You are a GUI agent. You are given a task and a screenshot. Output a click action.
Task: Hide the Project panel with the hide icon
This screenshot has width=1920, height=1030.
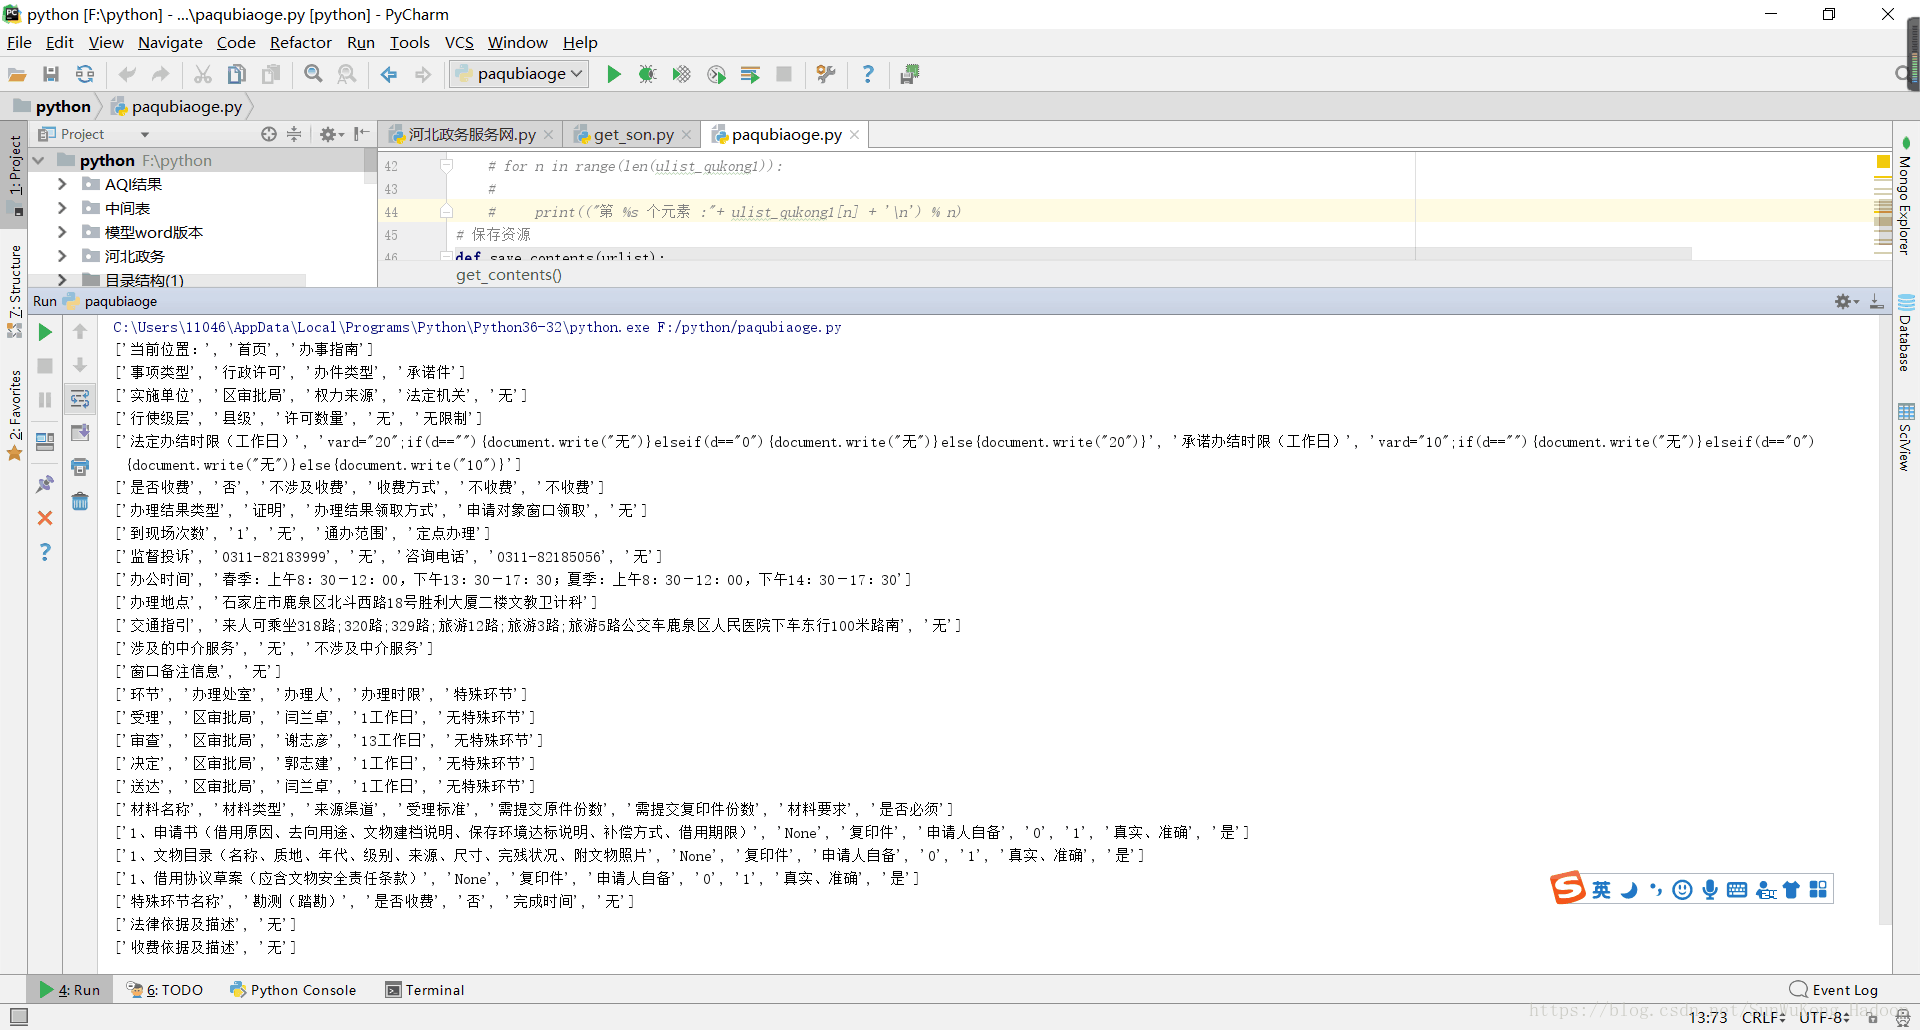pos(361,134)
